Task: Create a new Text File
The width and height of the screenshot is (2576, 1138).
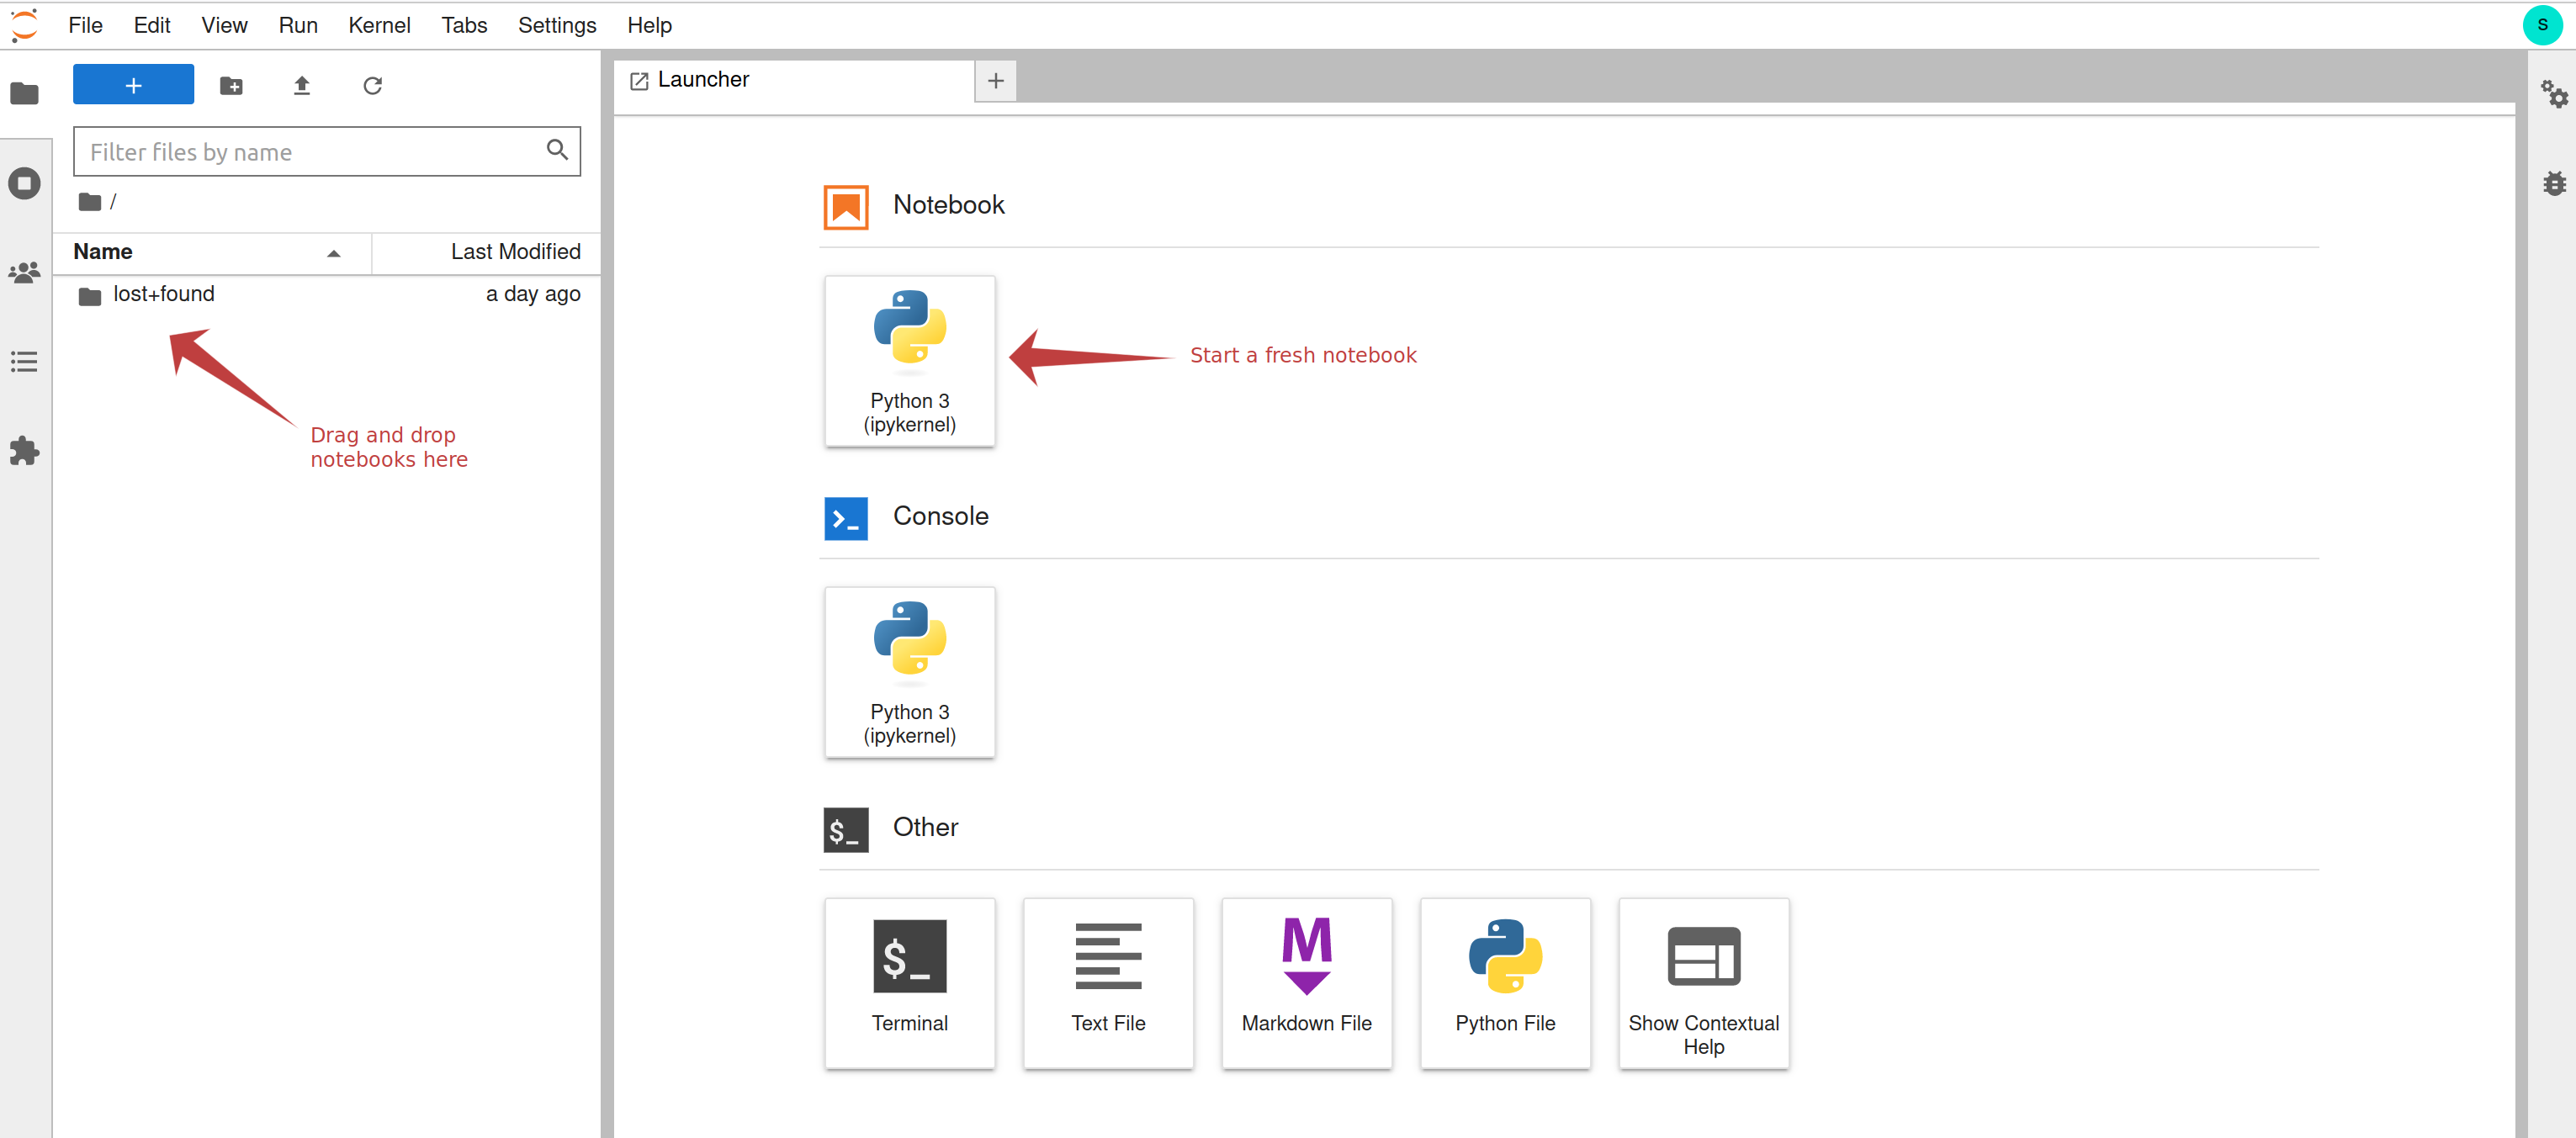Action: pos(1108,983)
